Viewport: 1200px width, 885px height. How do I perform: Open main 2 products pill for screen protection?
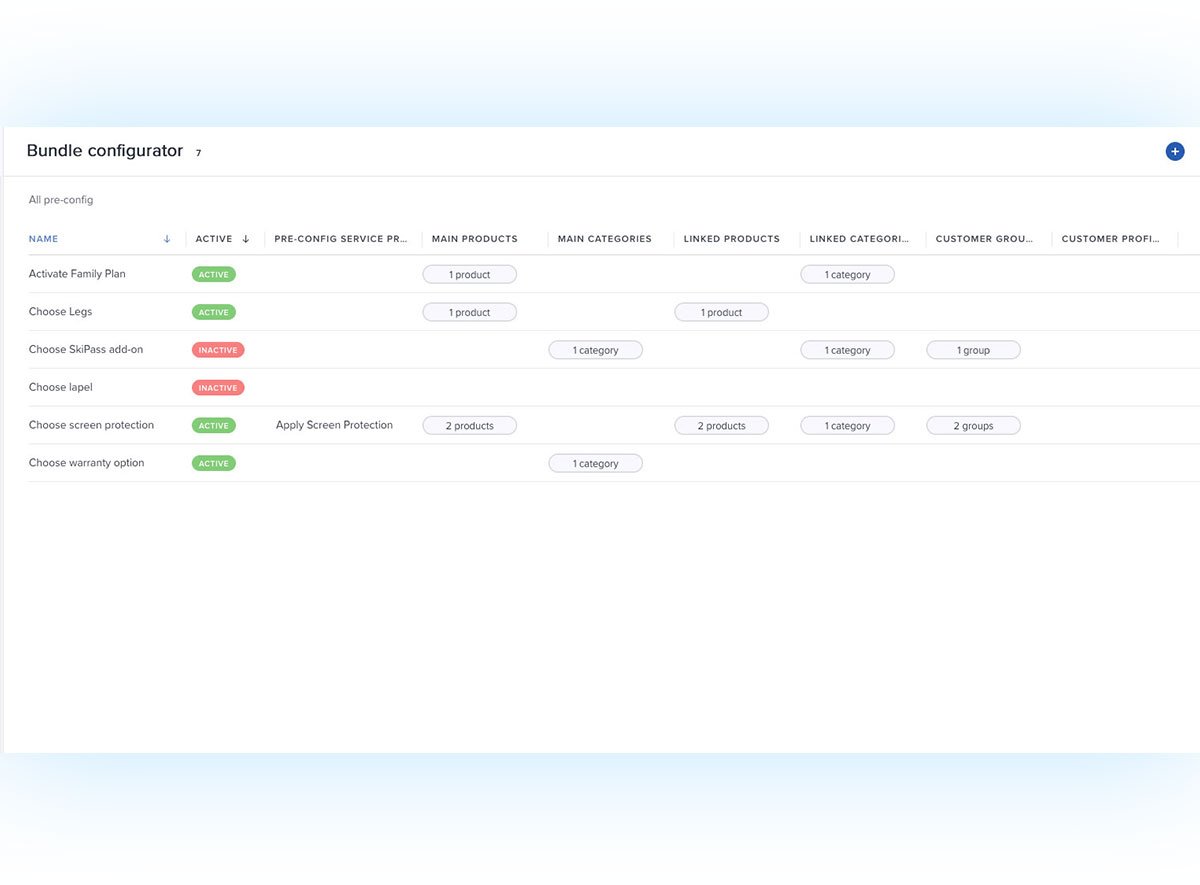pos(470,426)
